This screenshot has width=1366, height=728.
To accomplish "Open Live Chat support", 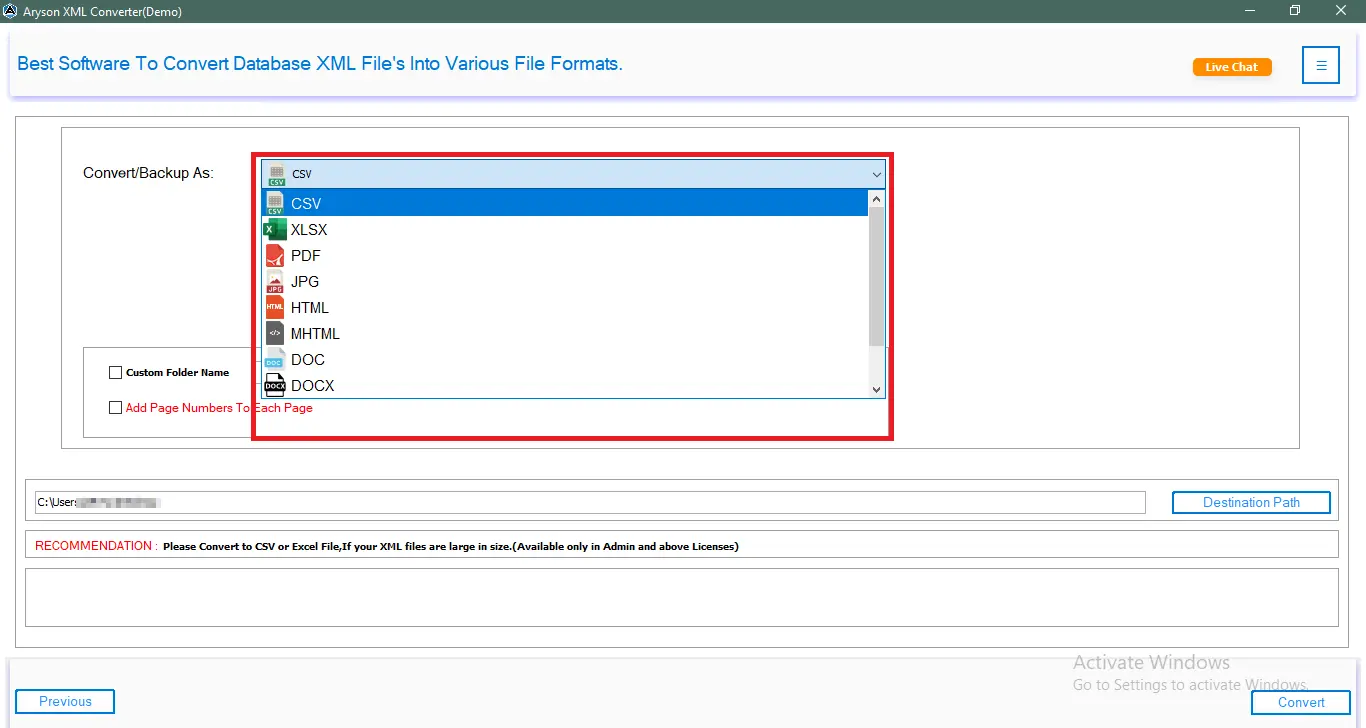I will click(1232, 67).
